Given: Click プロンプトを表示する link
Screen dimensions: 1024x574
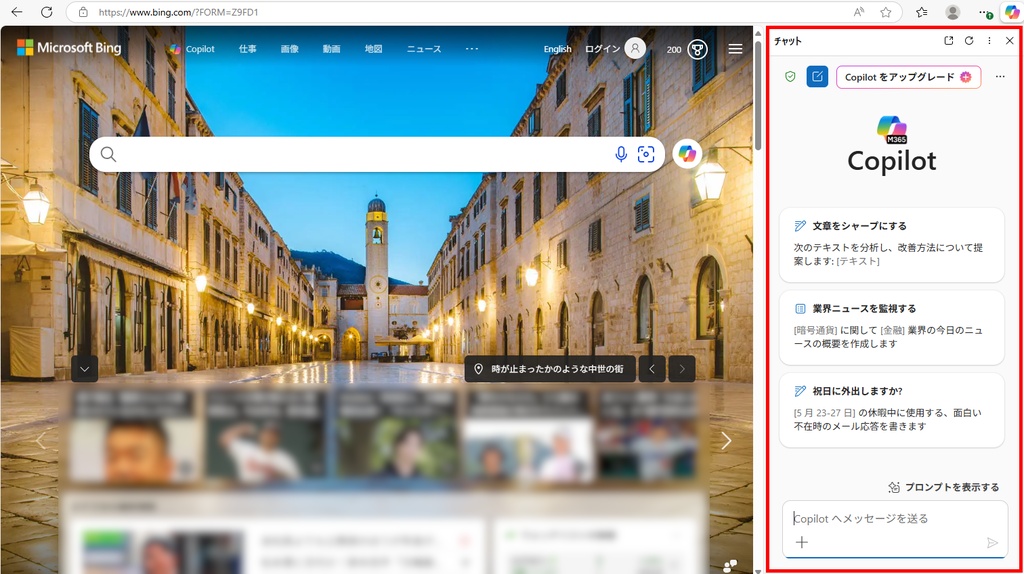Looking at the screenshot, I should [x=944, y=487].
